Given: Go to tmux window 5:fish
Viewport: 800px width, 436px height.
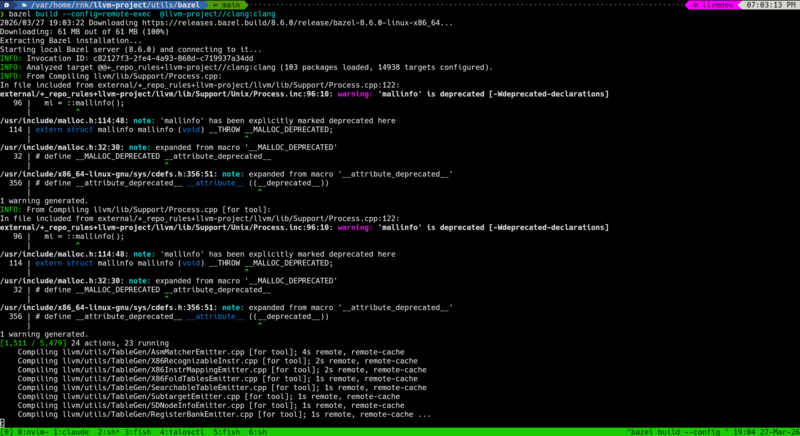Looking at the screenshot, I should (236, 430).
